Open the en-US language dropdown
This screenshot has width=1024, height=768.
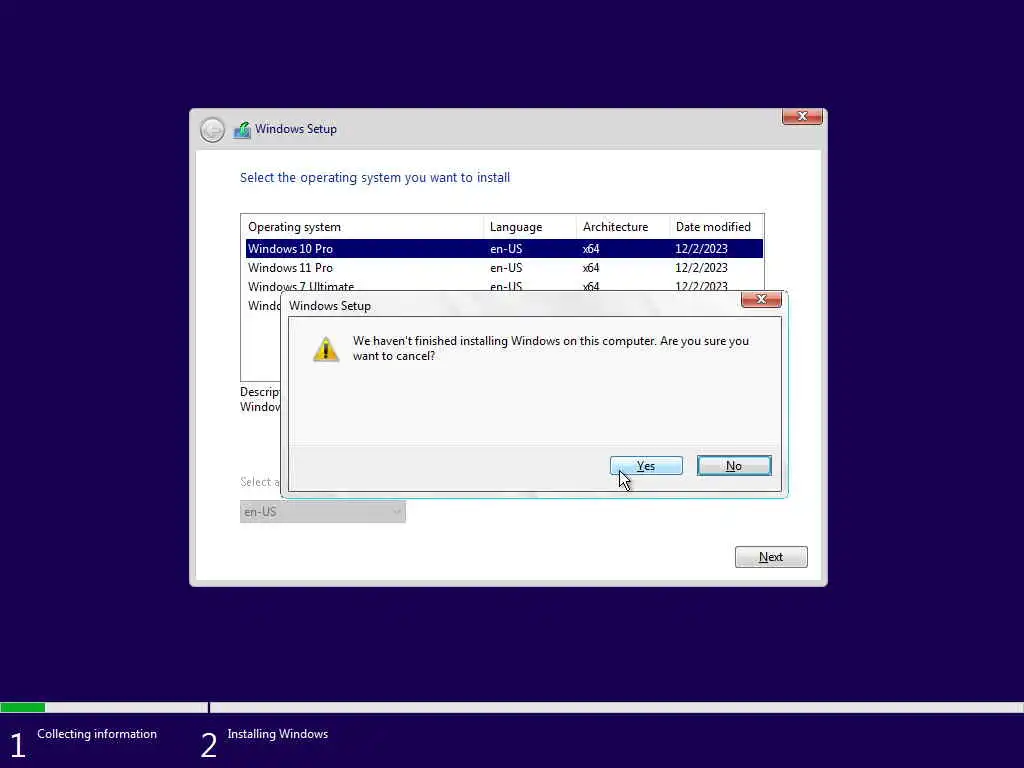(323, 512)
